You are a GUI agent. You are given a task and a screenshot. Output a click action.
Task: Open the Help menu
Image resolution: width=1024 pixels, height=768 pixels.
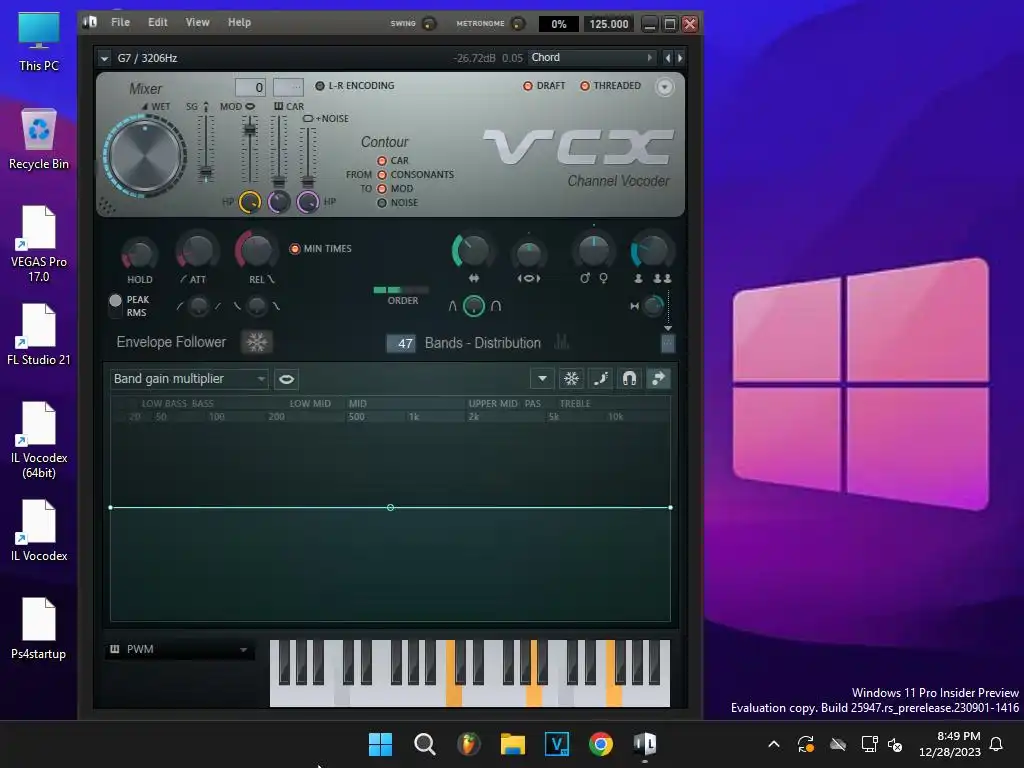[x=239, y=22]
